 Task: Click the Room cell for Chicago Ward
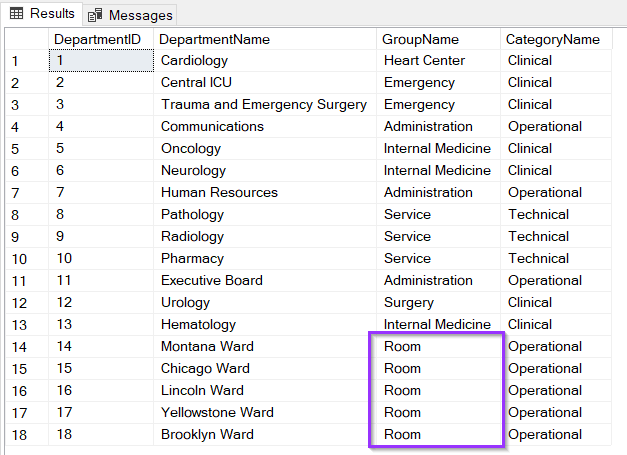[x=403, y=369]
